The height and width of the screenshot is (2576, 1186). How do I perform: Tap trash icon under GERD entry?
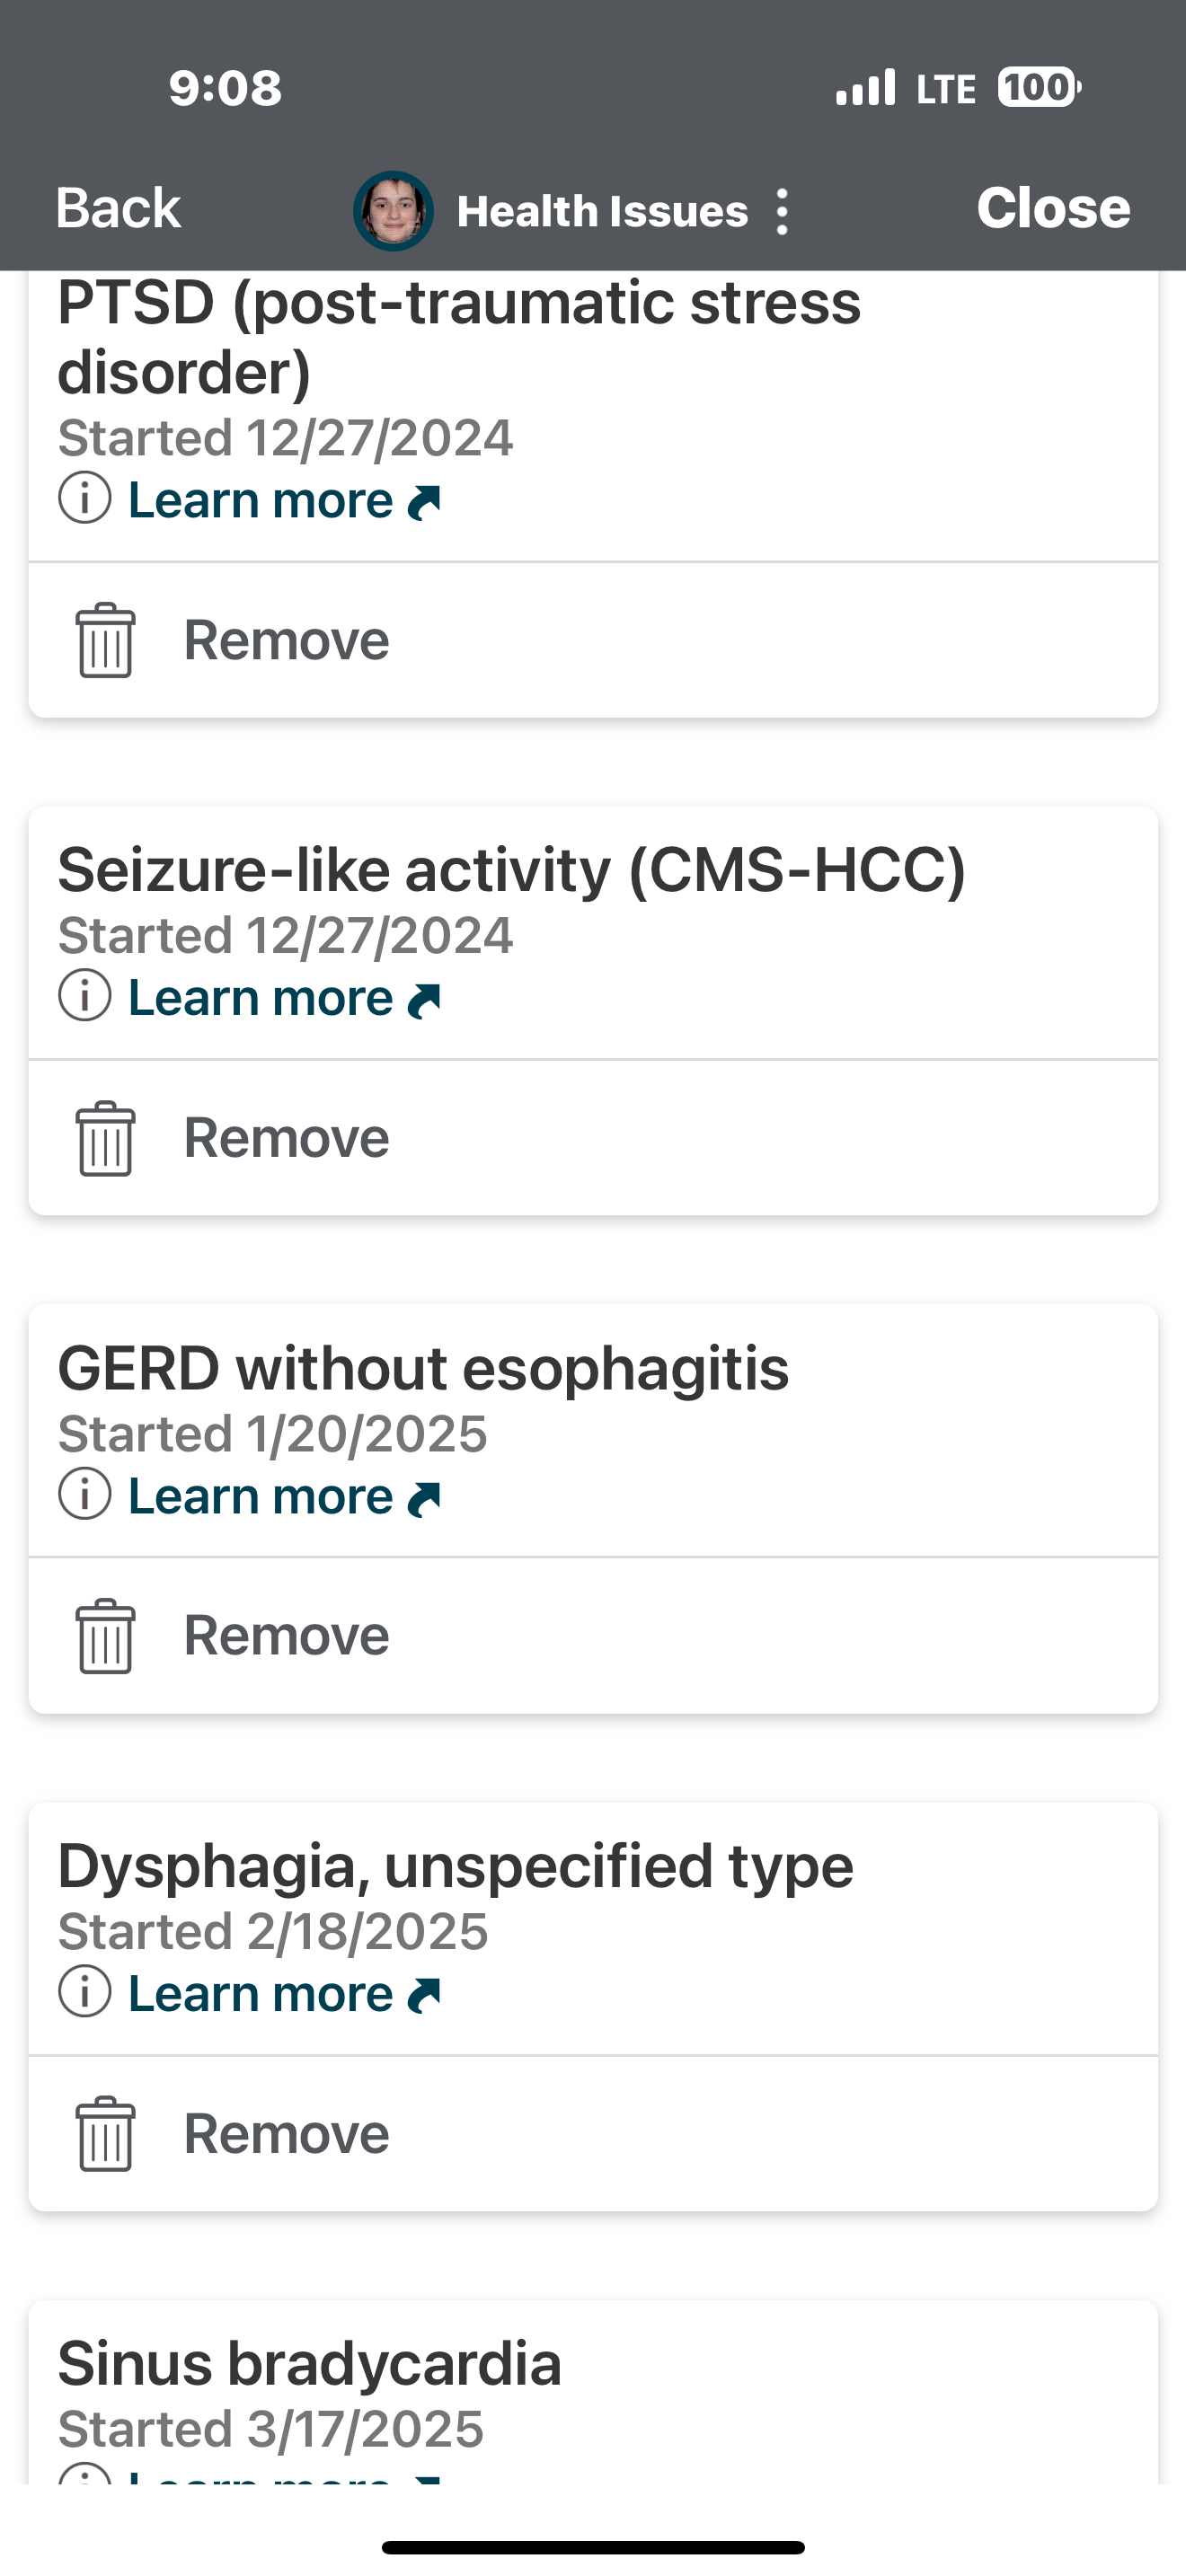pos(105,1636)
